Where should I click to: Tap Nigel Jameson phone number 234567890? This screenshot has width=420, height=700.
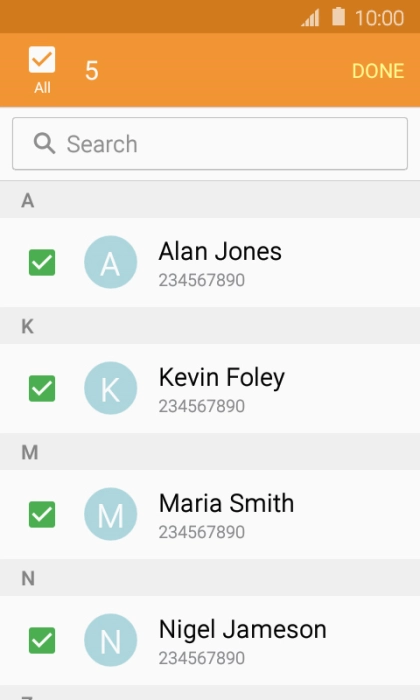point(202,658)
